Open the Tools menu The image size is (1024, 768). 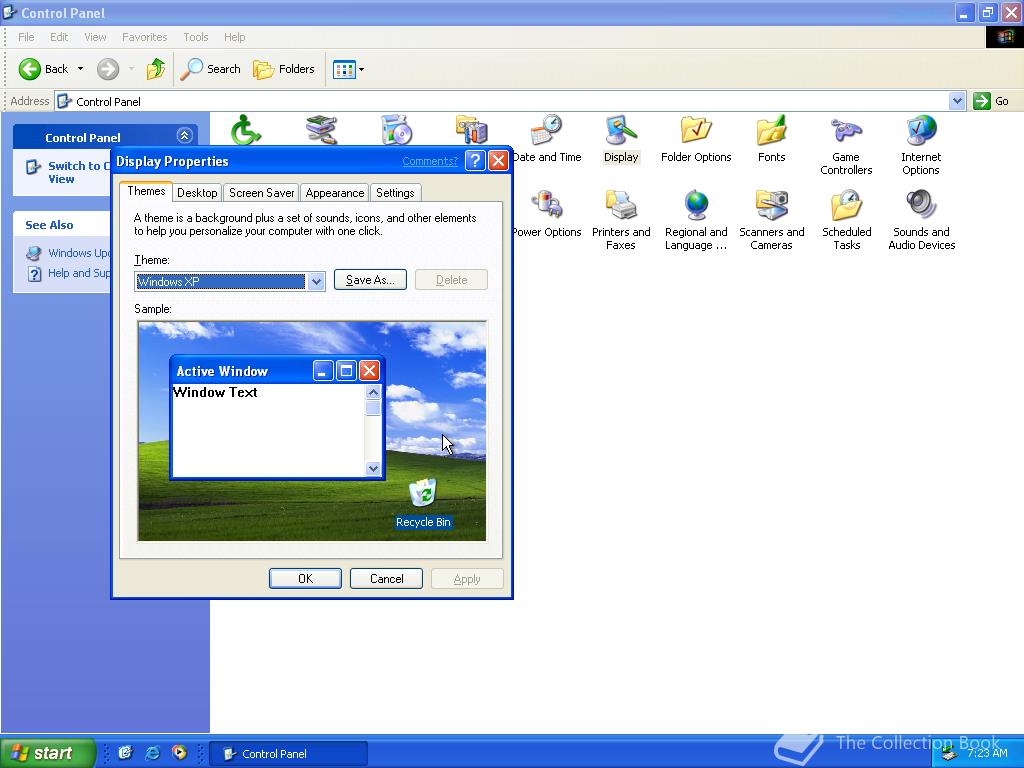click(195, 37)
